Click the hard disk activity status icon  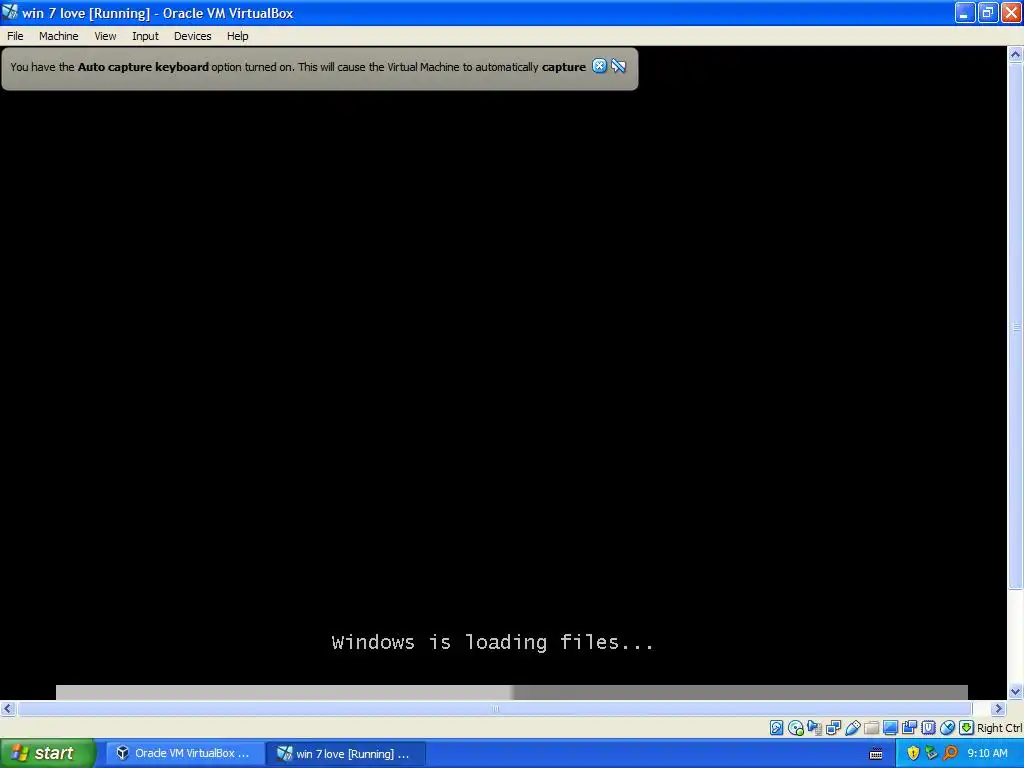(776, 728)
